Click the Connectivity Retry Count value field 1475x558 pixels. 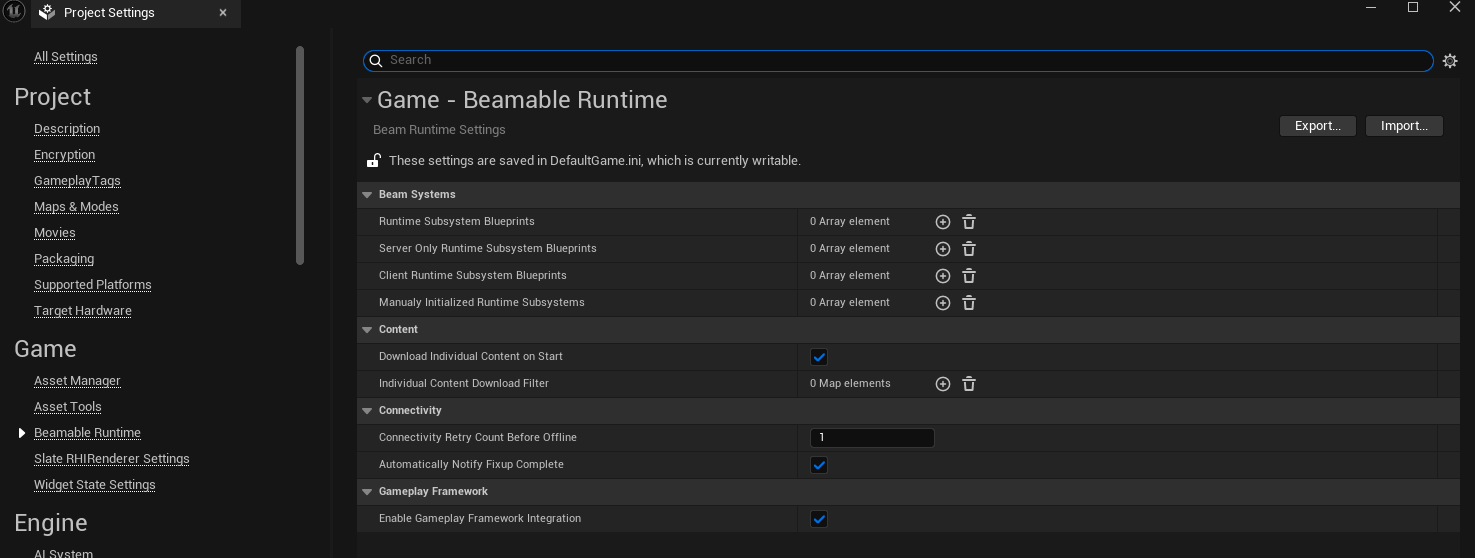click(871, 438)
